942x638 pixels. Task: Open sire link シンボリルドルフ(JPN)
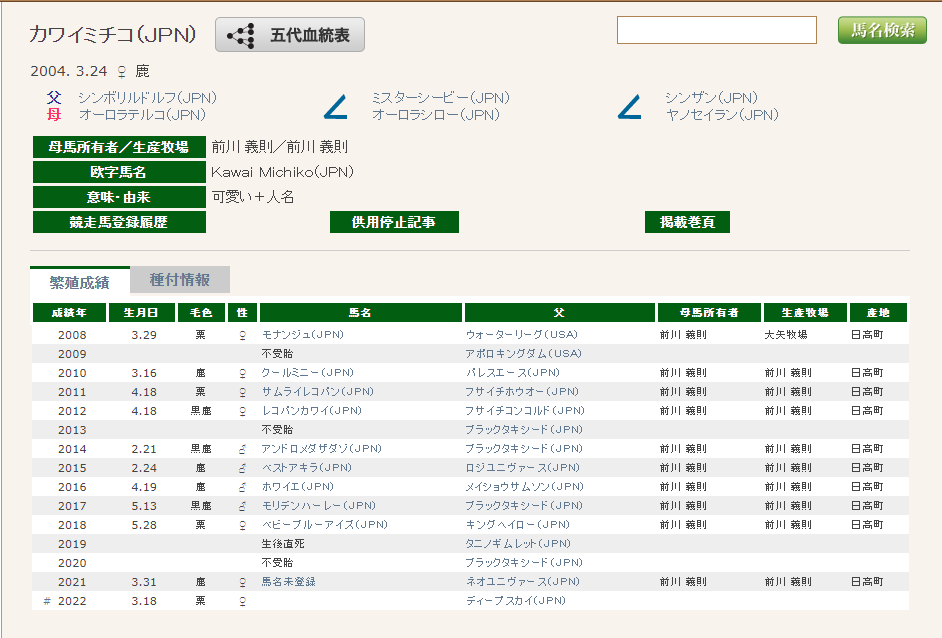[x=147, y=98]
